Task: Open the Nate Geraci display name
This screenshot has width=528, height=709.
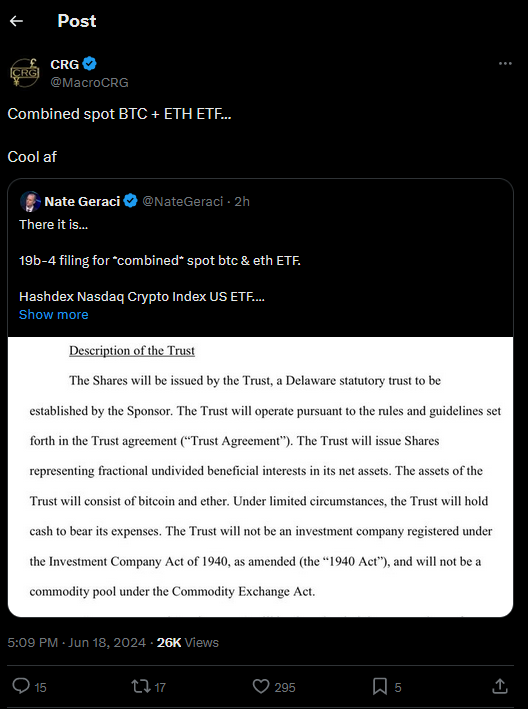Action: click(x=82, y=201)
